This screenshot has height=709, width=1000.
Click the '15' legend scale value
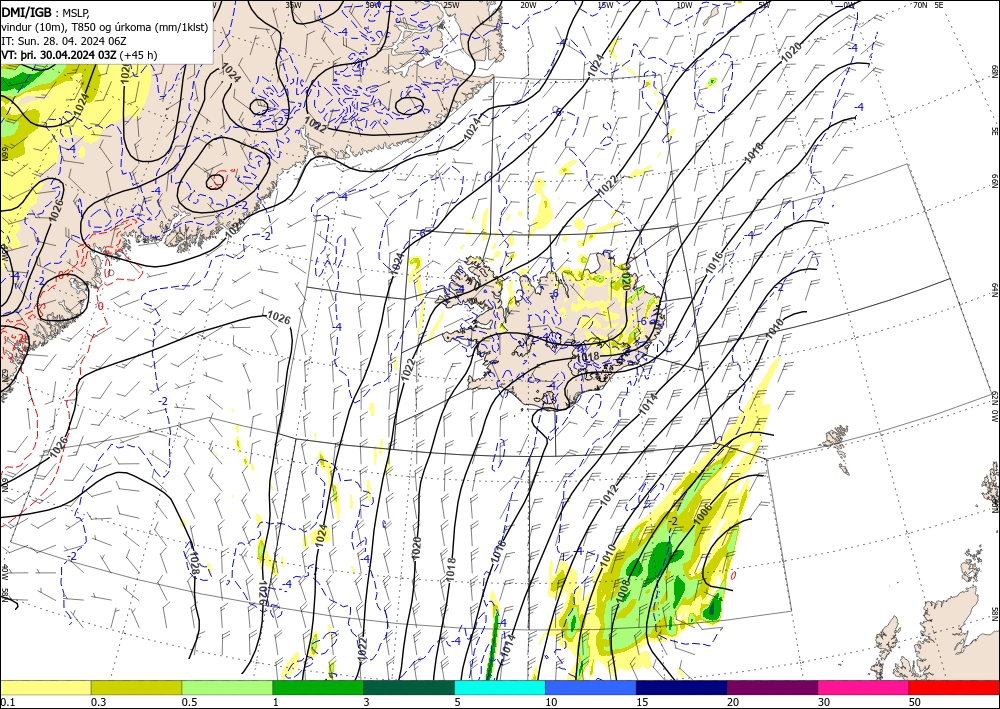[642, 702]
